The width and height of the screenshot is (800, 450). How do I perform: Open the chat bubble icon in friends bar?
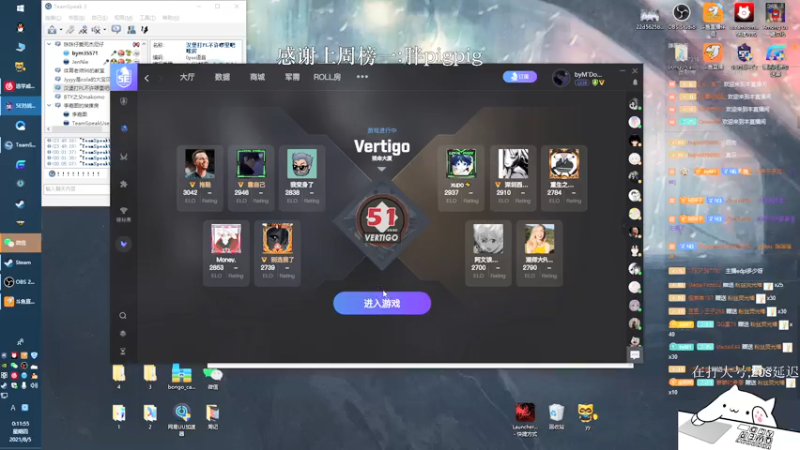coord(635,355)
